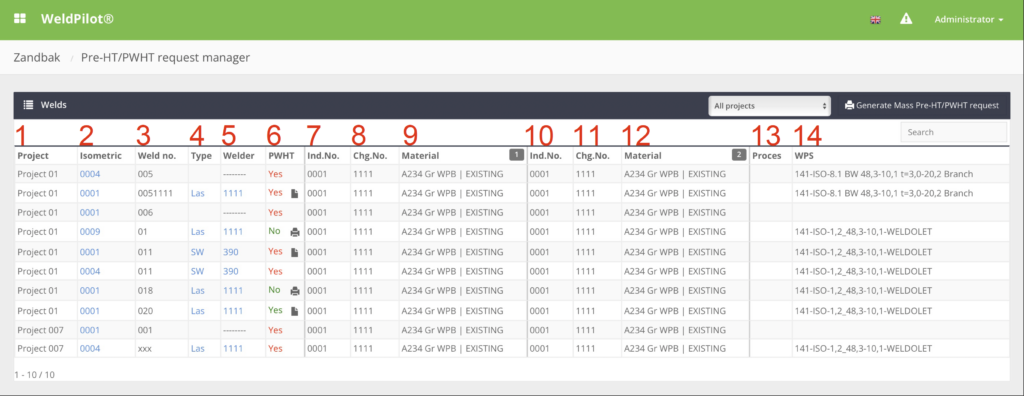Click green PWHT Yes in weld 020 row
This screenshot has width=1024, height=396.
click(x=275, y=310)
